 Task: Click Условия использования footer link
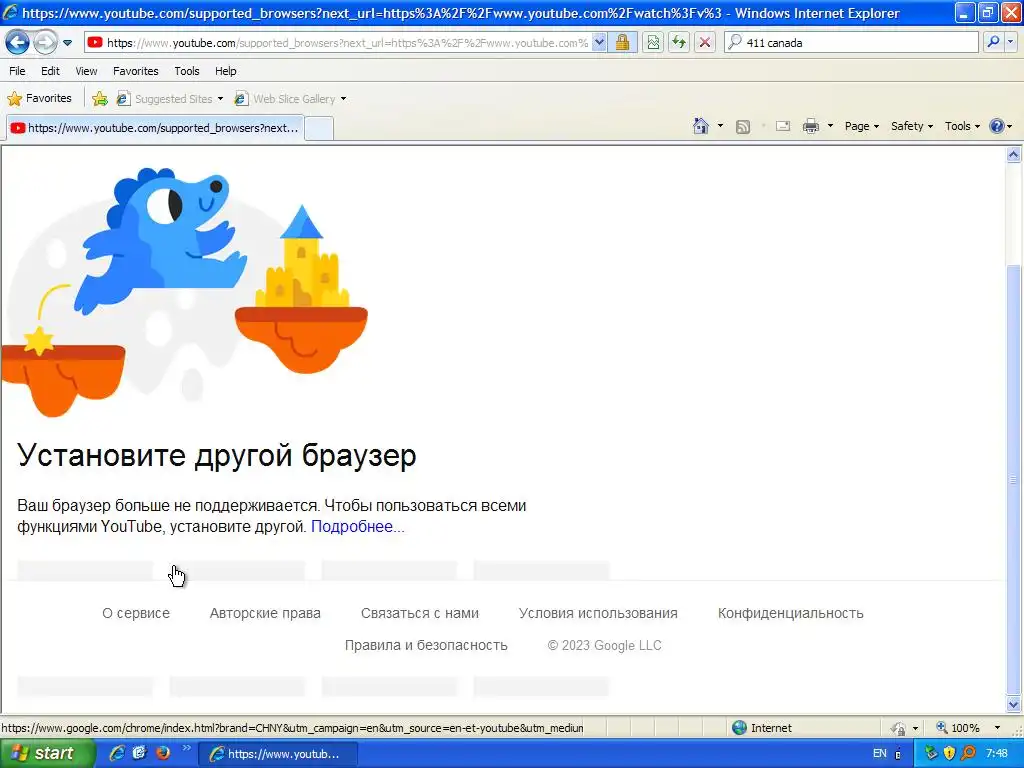(598, 613)
